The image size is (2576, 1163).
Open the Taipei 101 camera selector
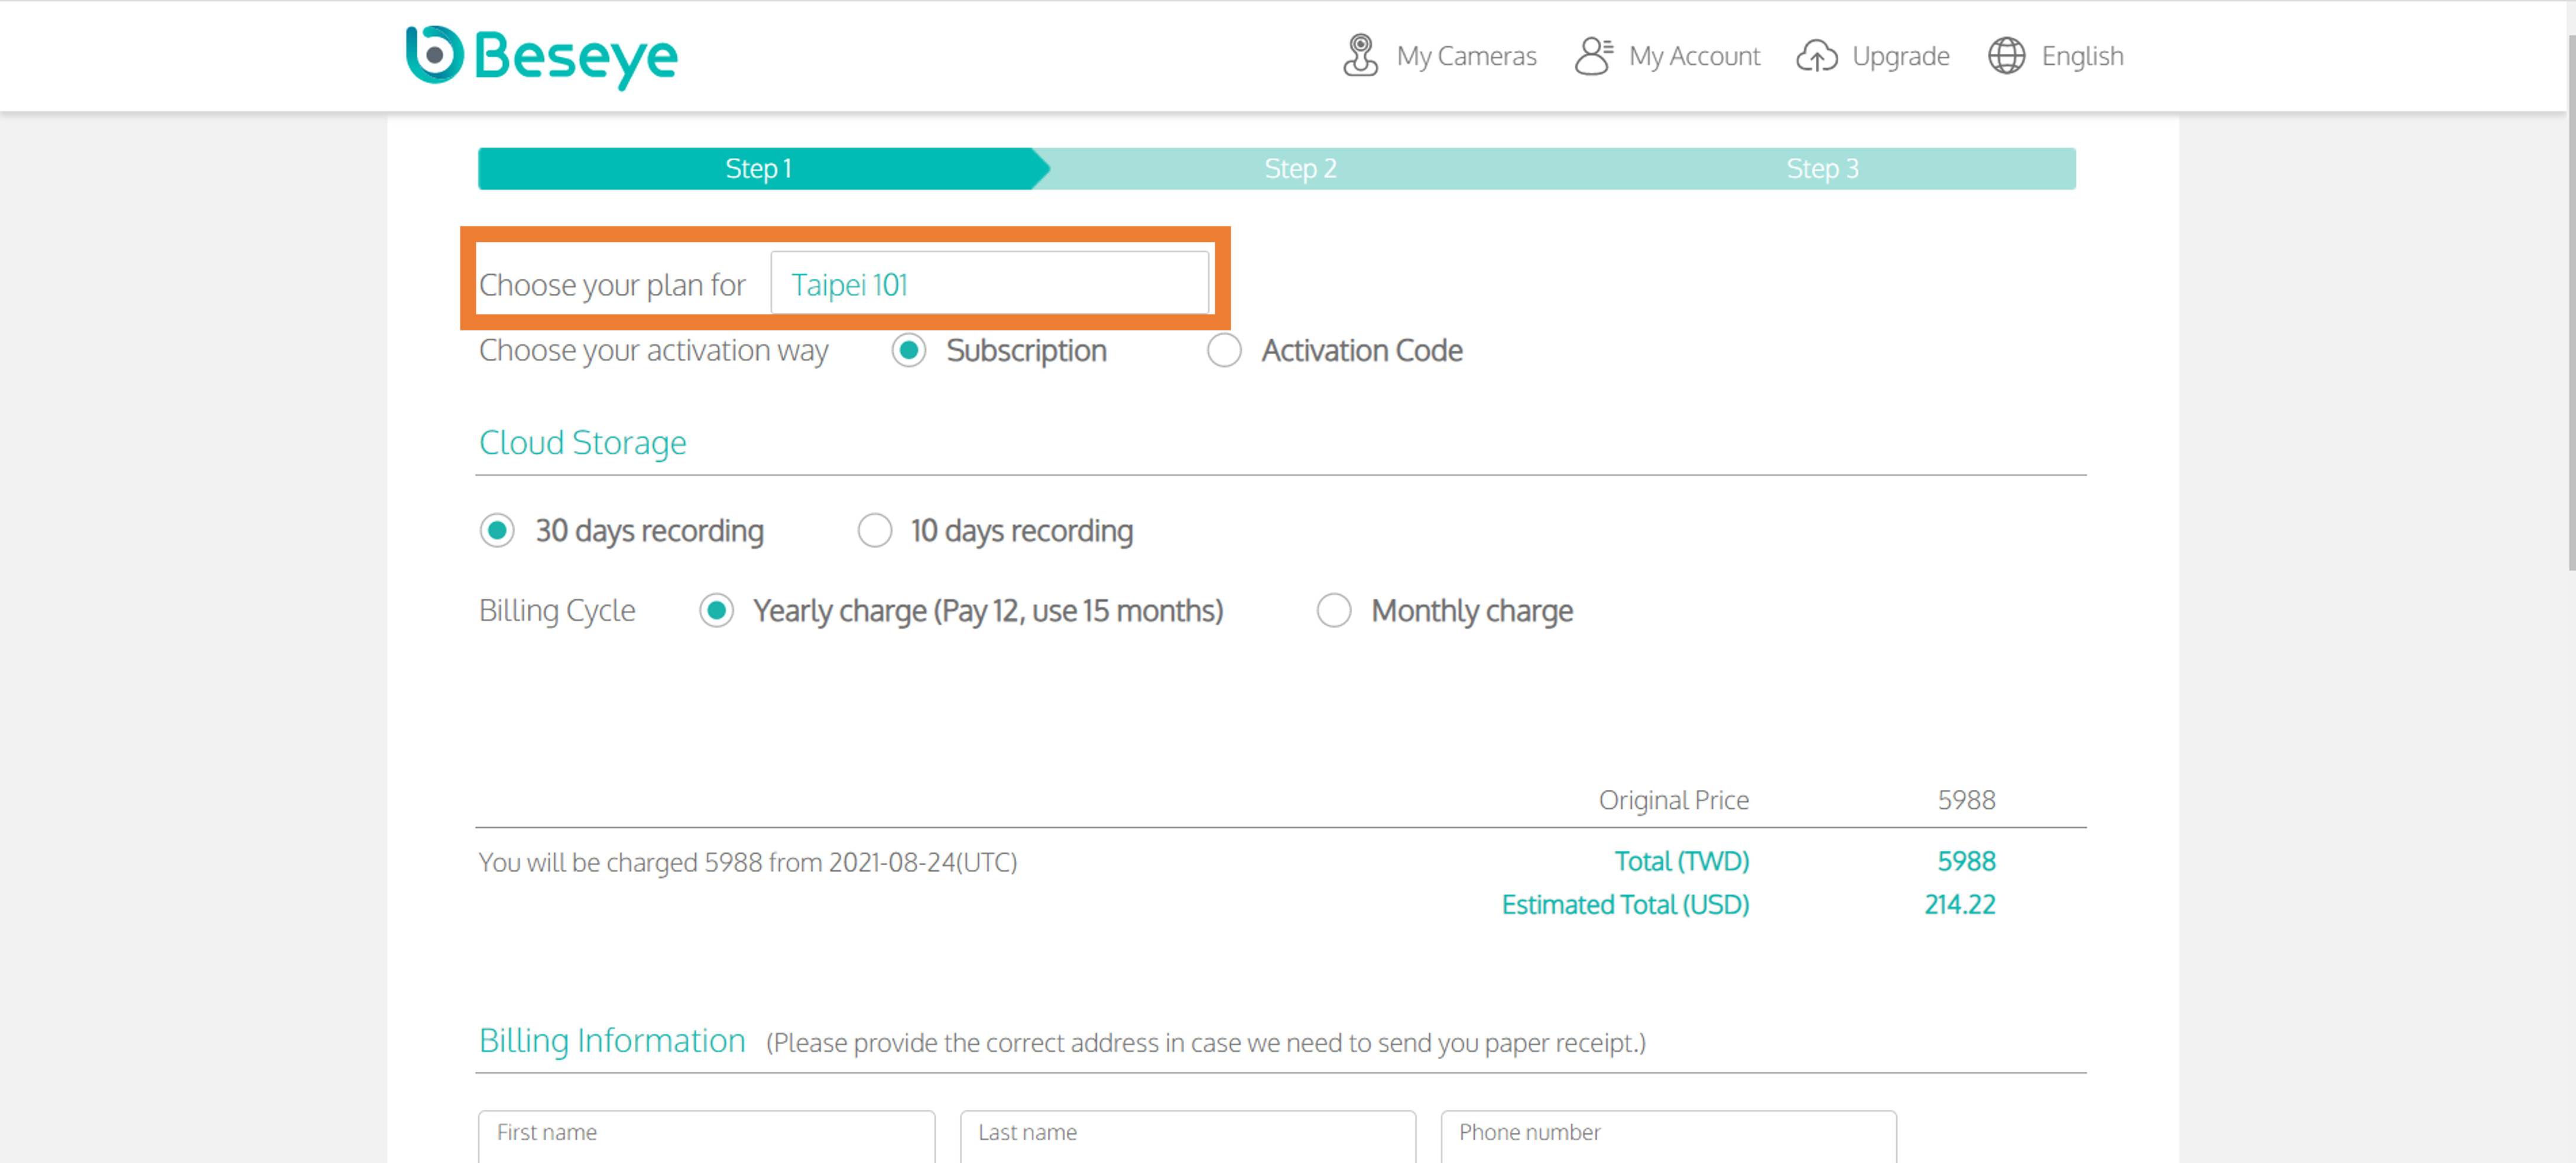tap(989, 284)
